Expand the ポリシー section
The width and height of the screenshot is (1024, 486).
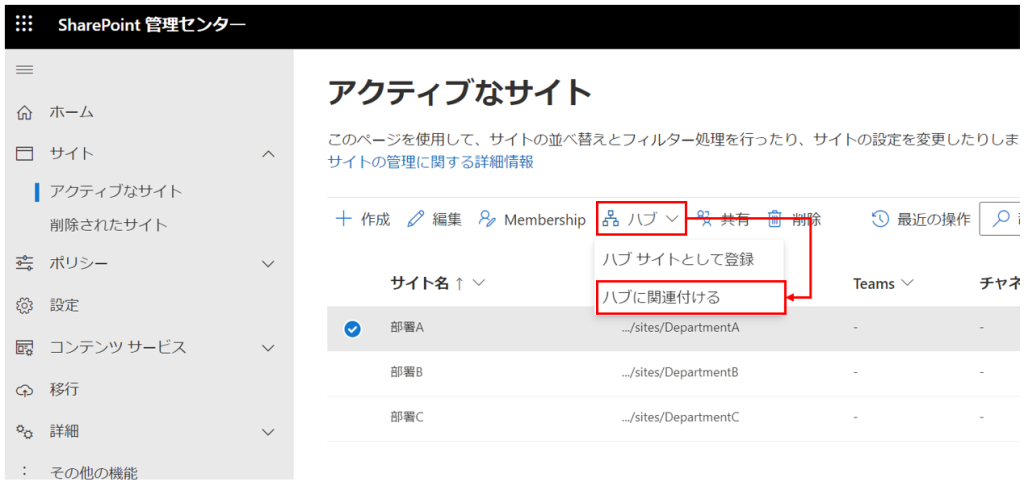(x=268, y=263)
